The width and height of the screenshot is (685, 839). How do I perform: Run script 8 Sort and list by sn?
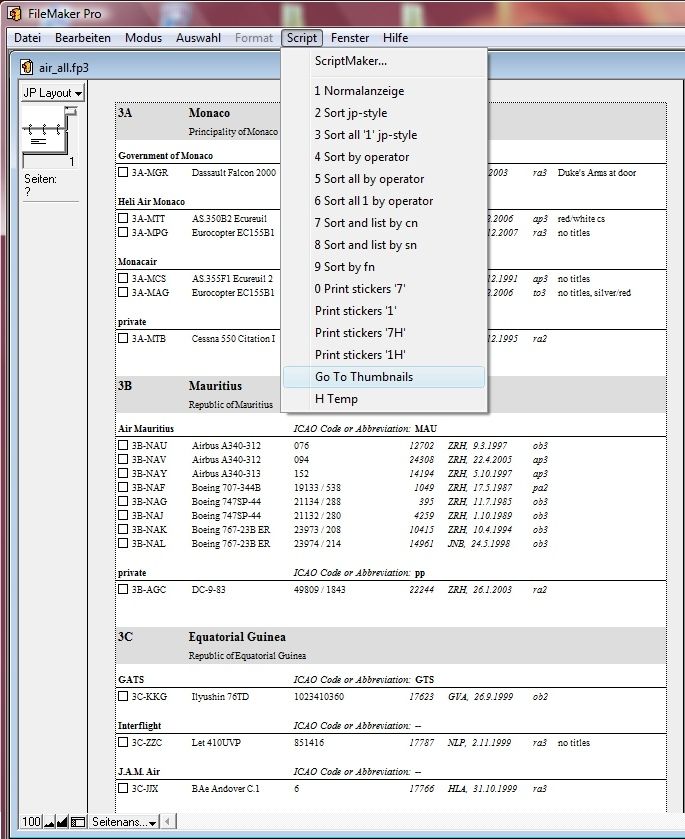384,245
